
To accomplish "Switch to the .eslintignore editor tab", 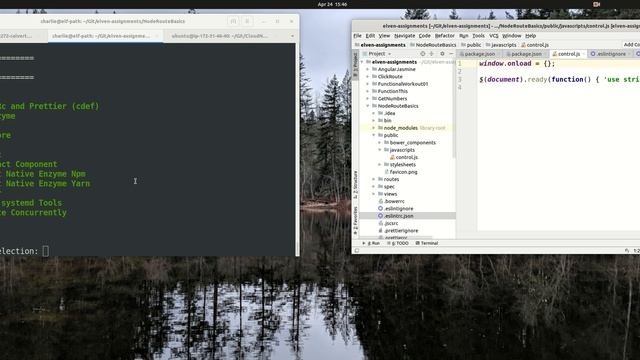I will click(610, 54).
